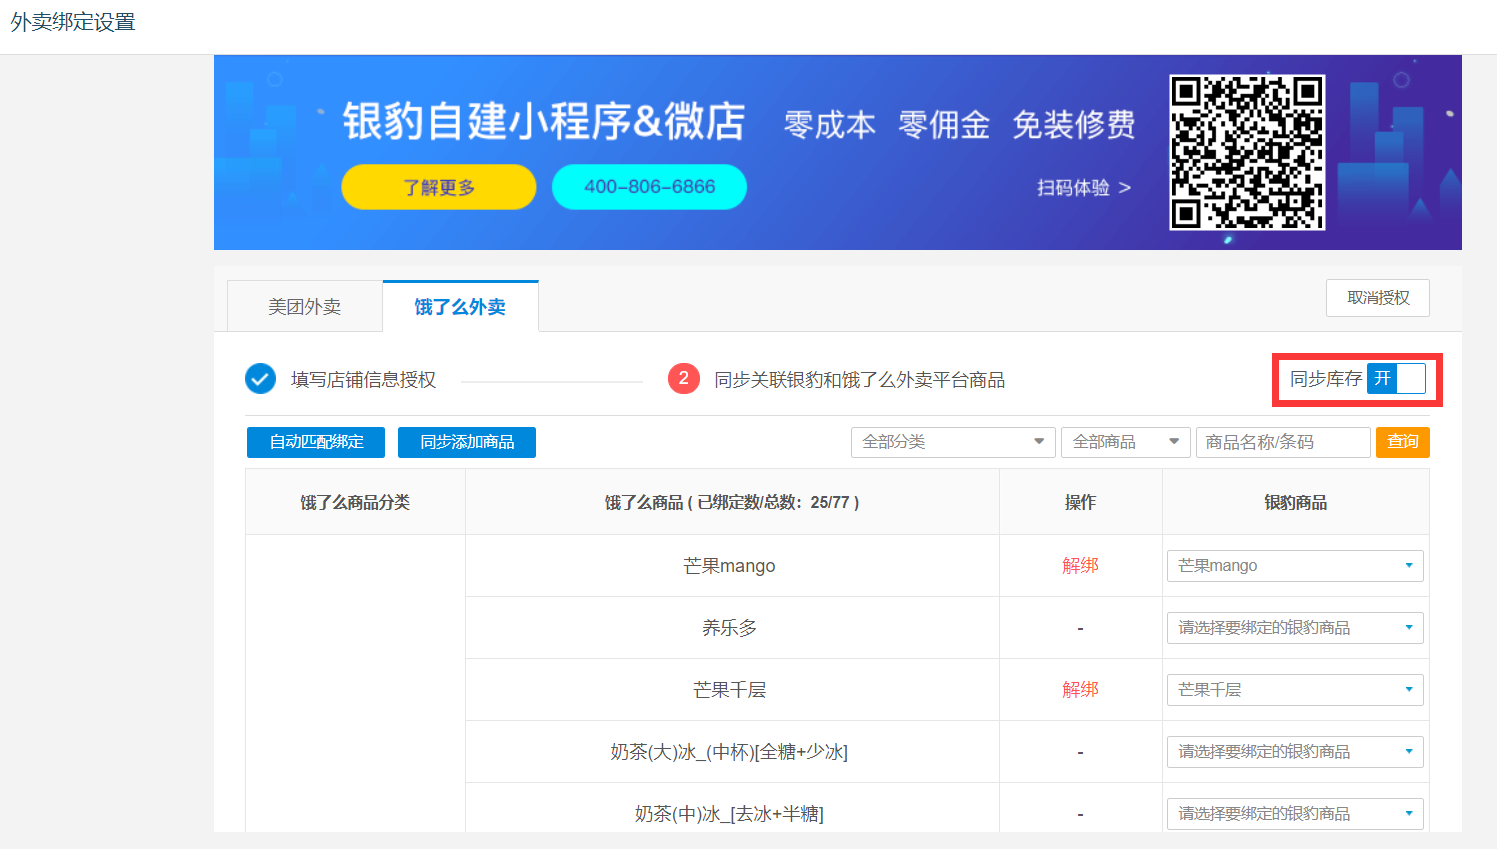Open the 全部商品 filter dropdown

click(1126, 442)
